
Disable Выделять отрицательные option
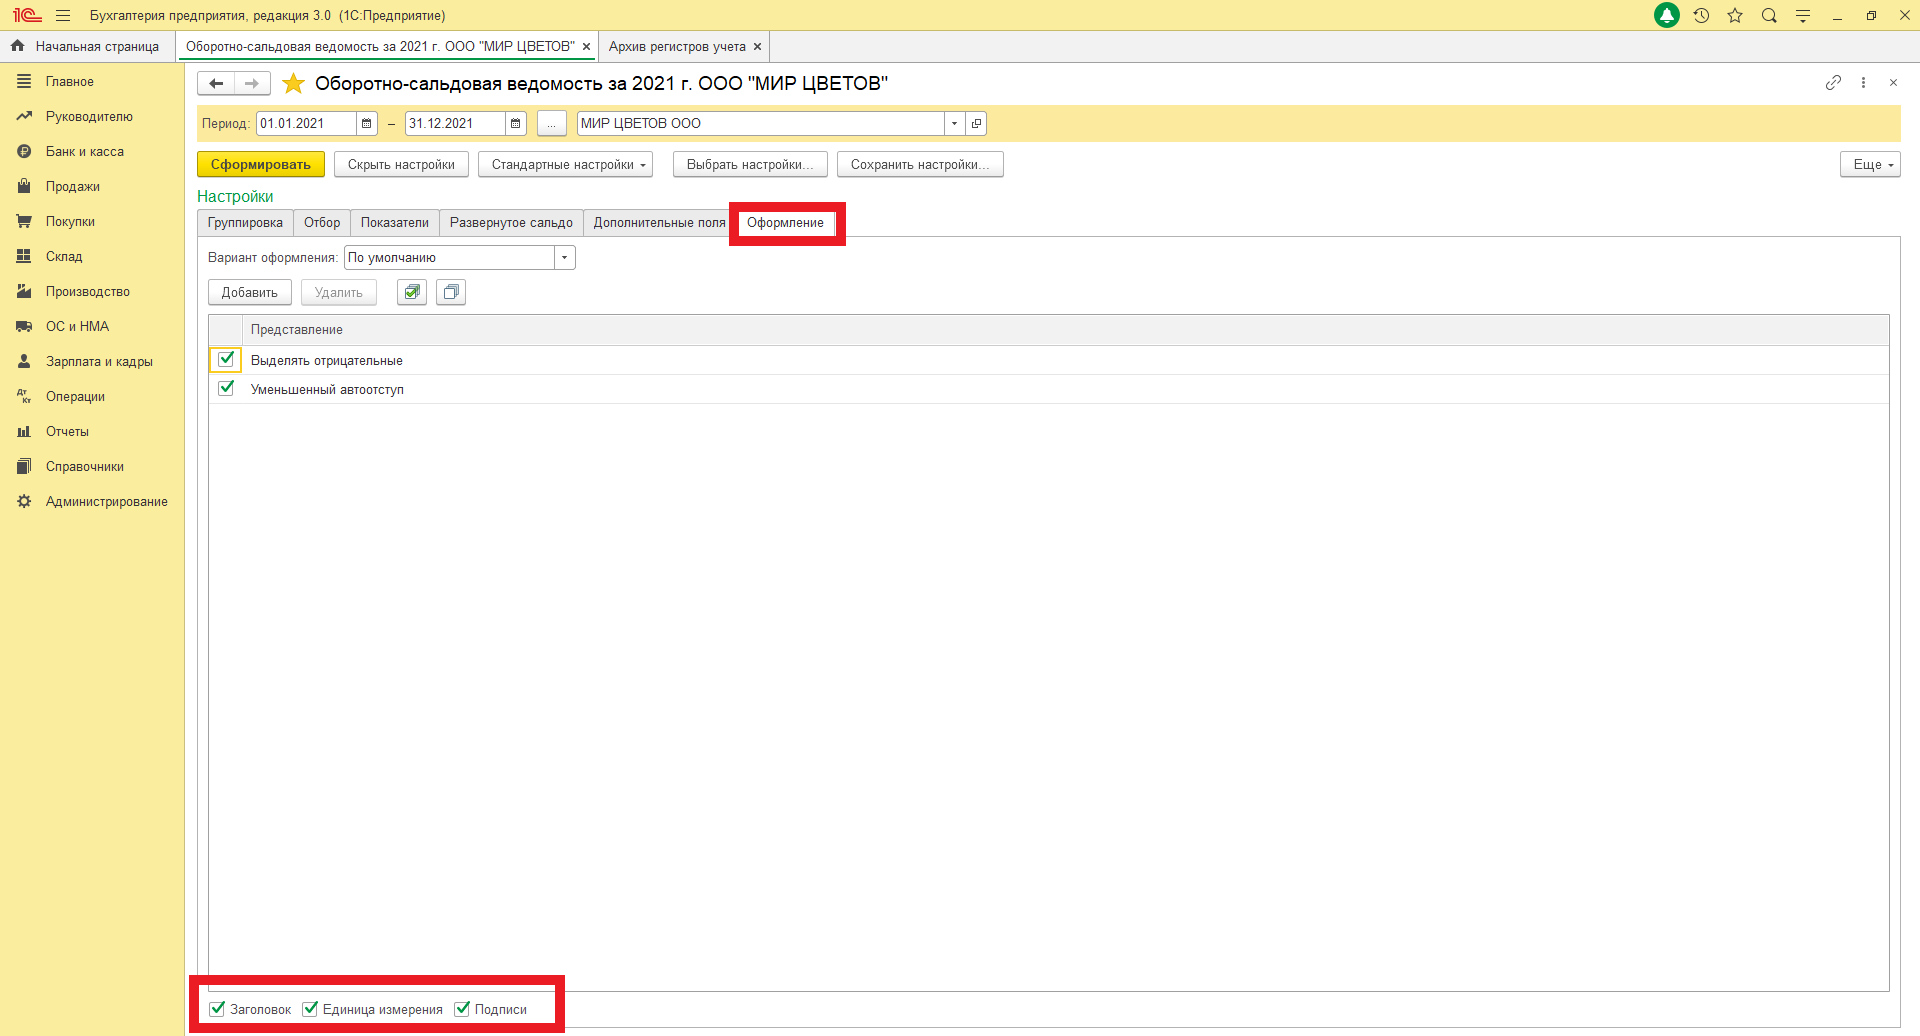point(226,360)
